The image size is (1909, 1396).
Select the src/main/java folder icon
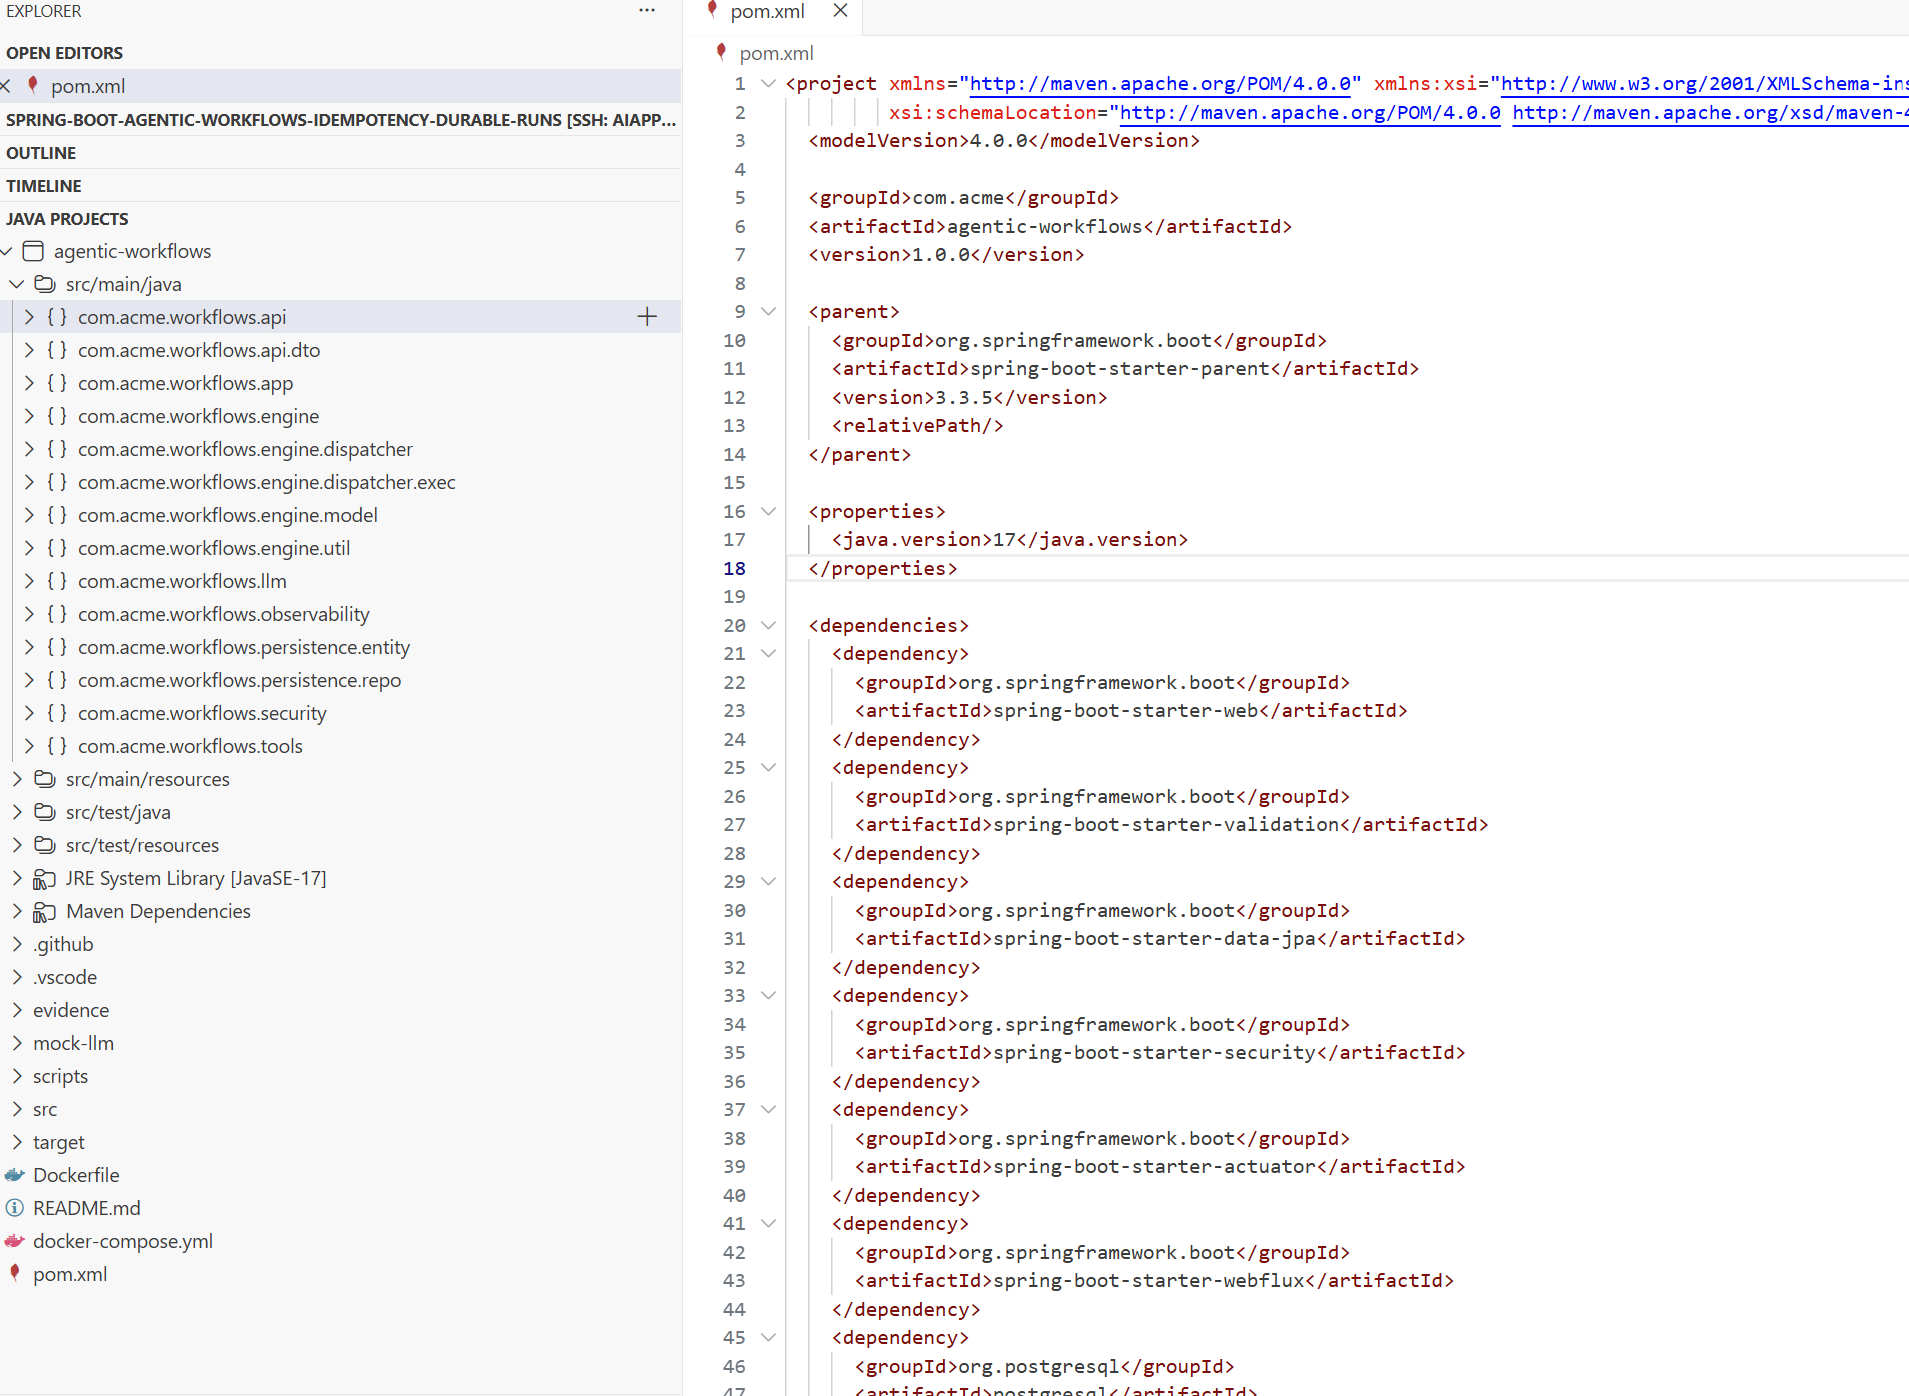(x=45, y=284)
